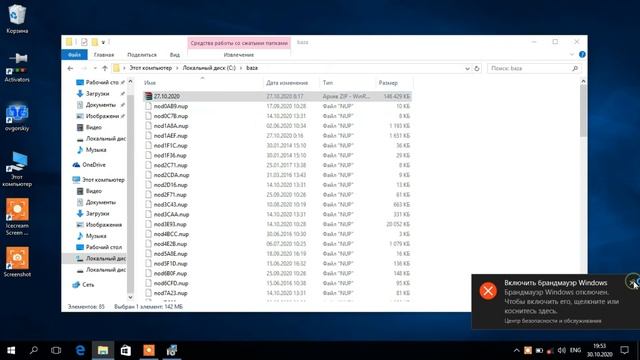Open the Activators desktop shortcut
Image resolution: width=640 pixels, height=360 pixels.
click(x=17, y=67)
